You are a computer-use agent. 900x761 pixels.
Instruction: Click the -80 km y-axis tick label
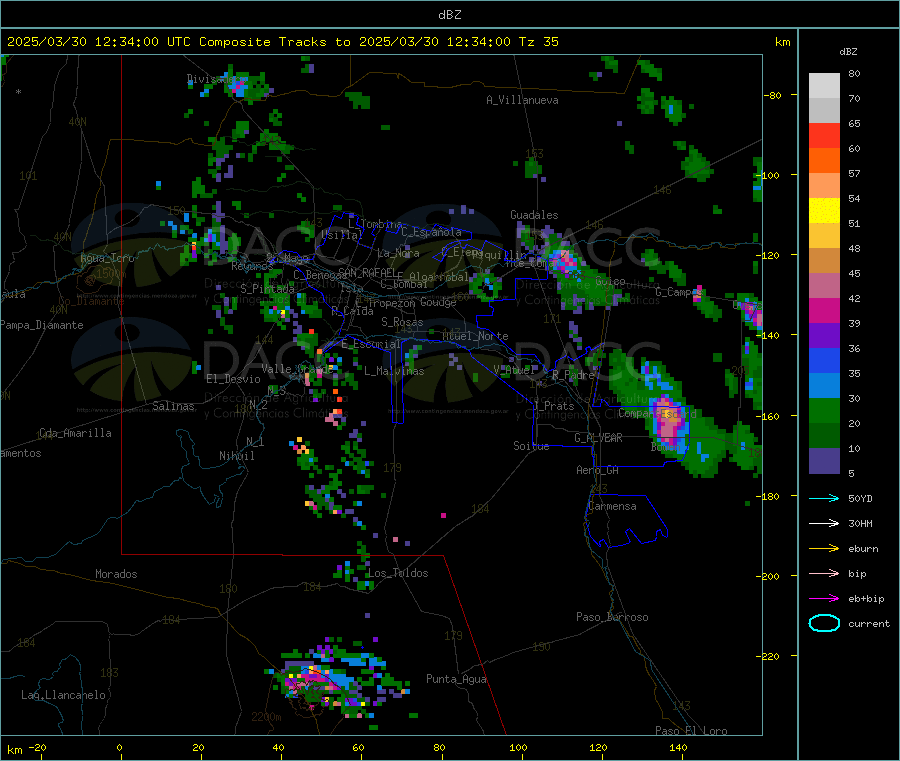[x=773, y=95]
